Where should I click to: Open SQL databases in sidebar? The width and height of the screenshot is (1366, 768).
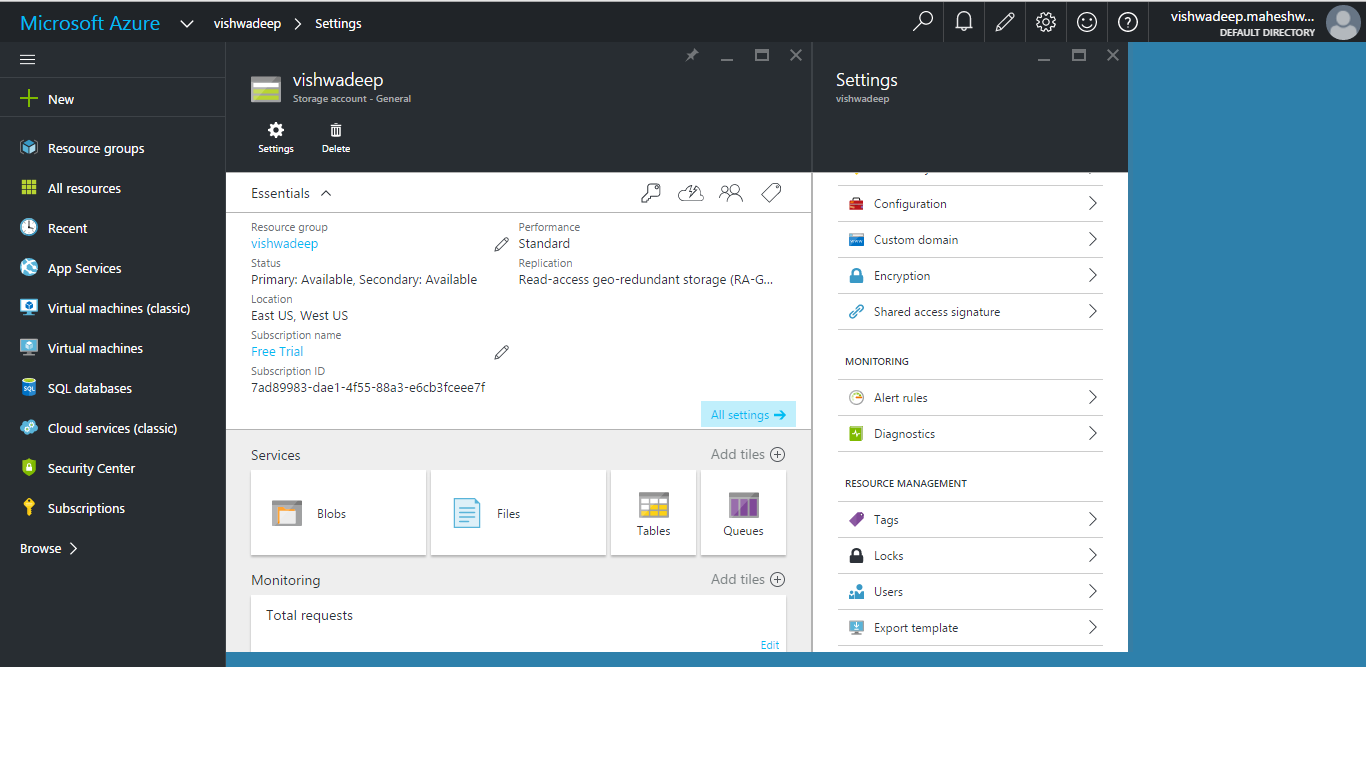(x=90, y=388)
